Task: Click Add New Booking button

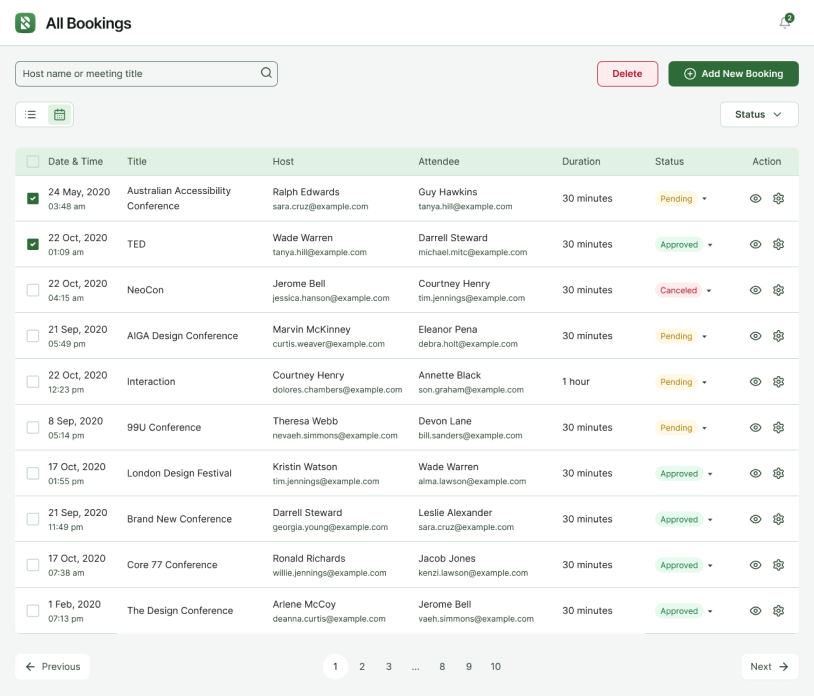Action: pyautogui.click(x=733, y=74)
